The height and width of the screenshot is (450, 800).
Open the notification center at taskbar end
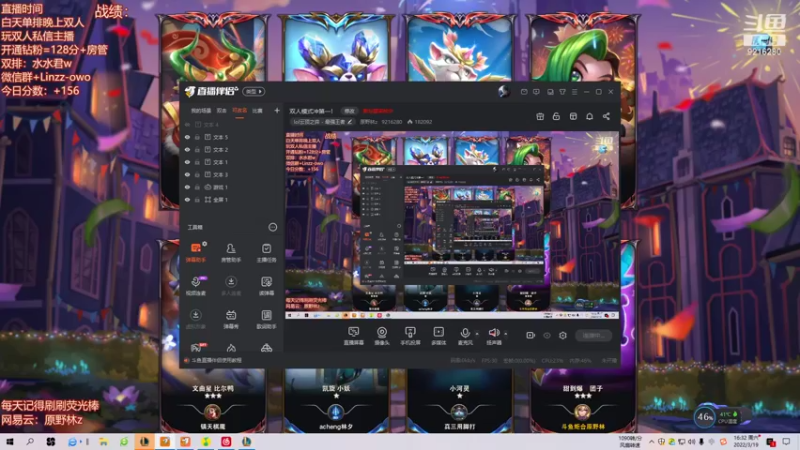[x=786, y=442]
